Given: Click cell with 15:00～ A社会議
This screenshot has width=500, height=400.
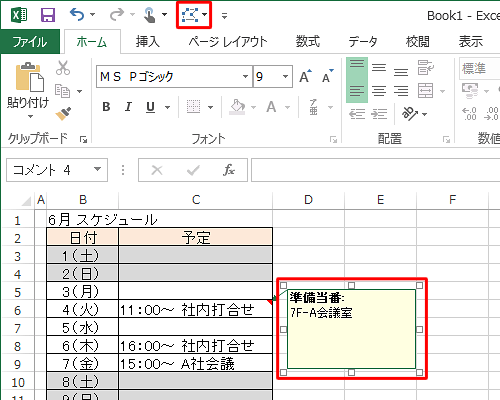Looking at the screenshot, I should [x=196, y=363].
